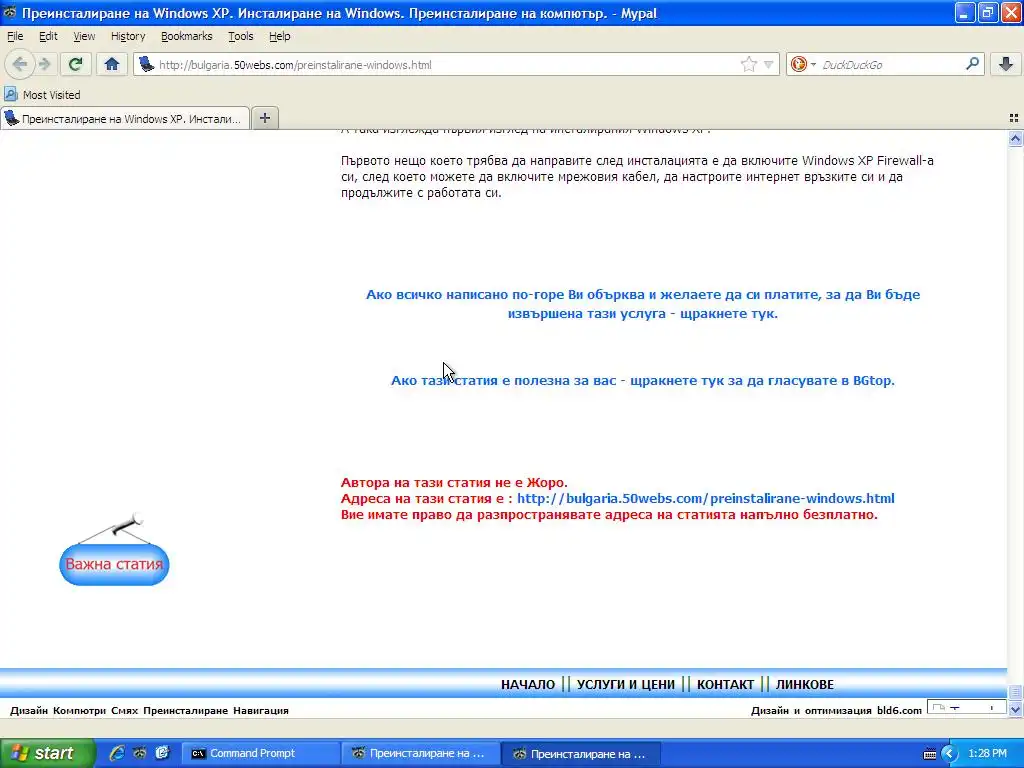Open the Downloads arrow button
Screen dimensions: 1024x768
pos(1006,64)
